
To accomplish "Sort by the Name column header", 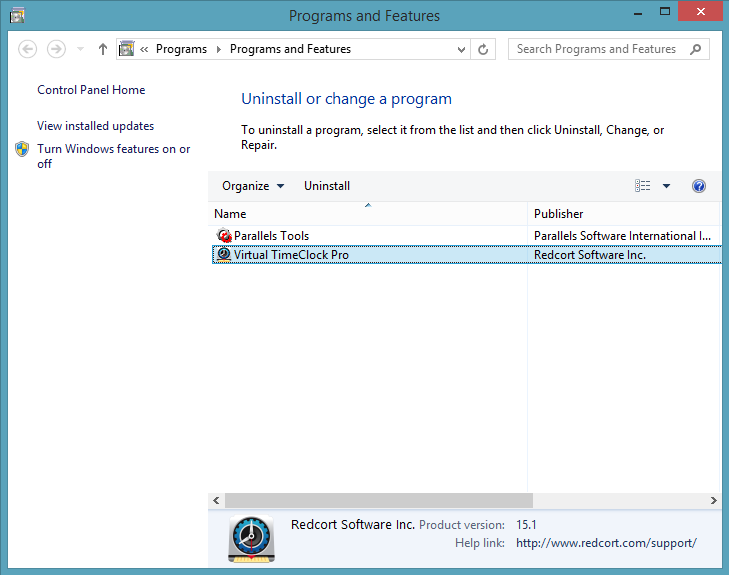I will click(368, 214).
